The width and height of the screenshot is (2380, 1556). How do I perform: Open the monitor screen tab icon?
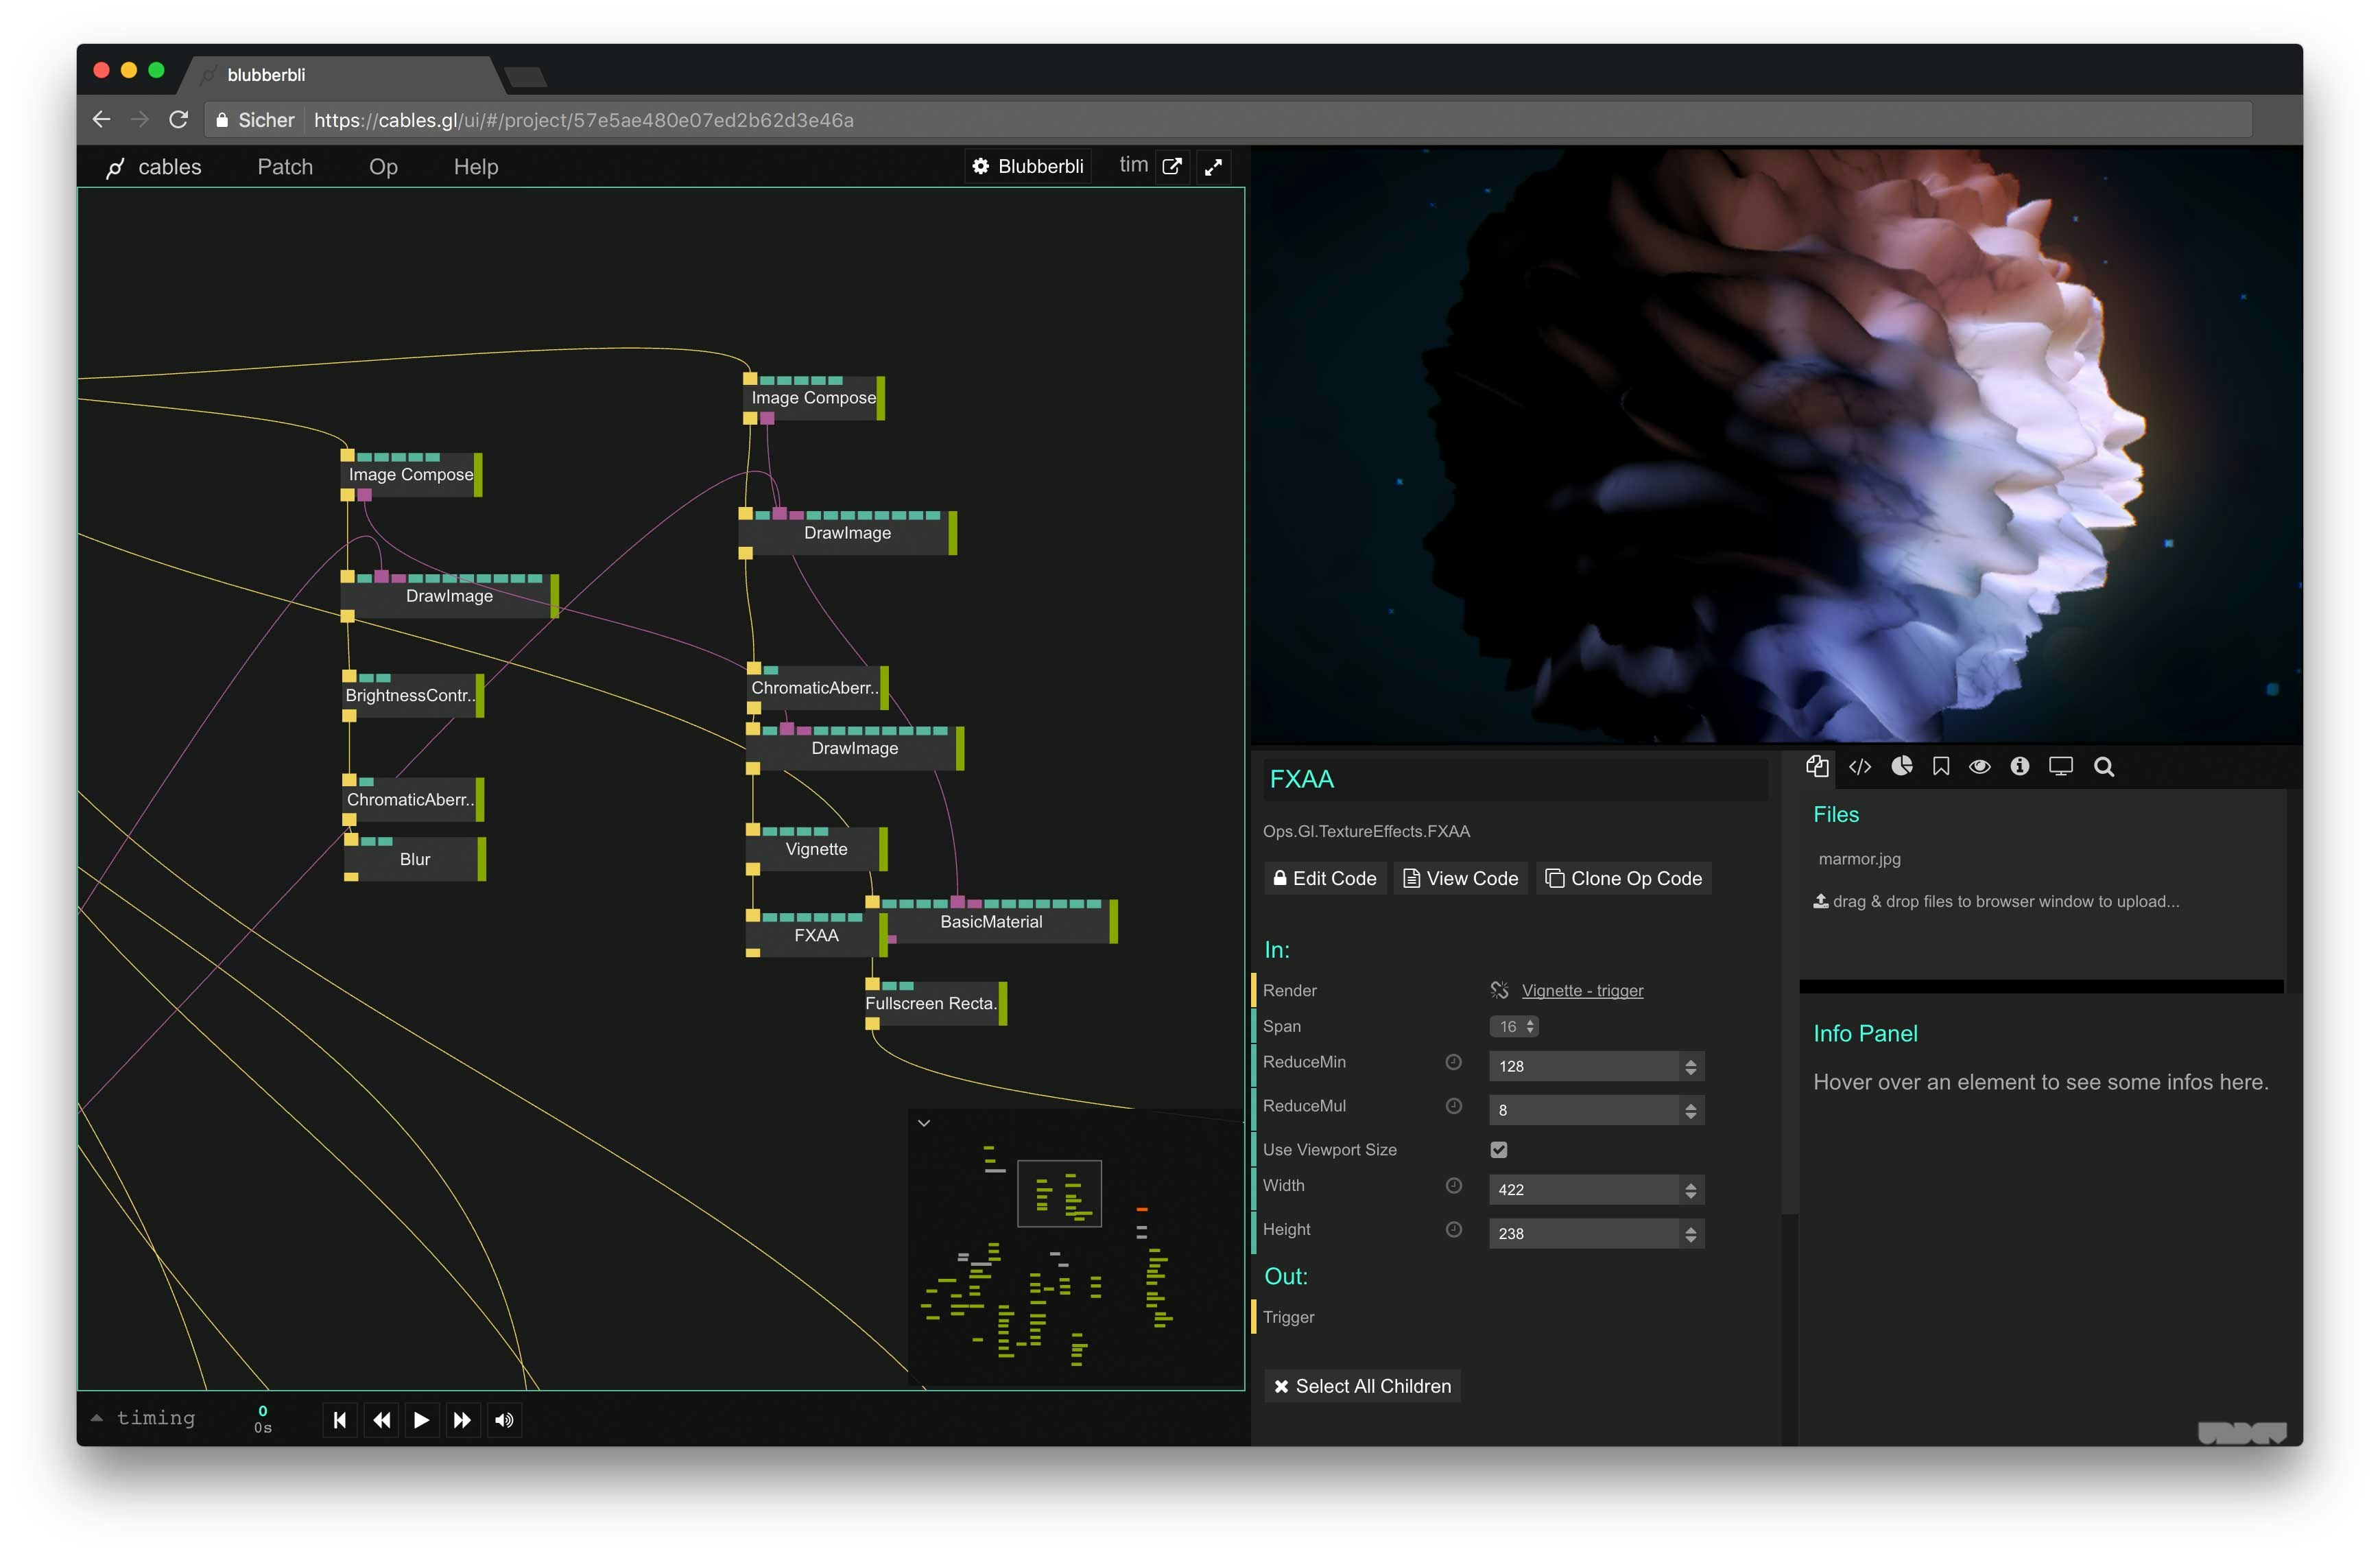pos(2060,767)
